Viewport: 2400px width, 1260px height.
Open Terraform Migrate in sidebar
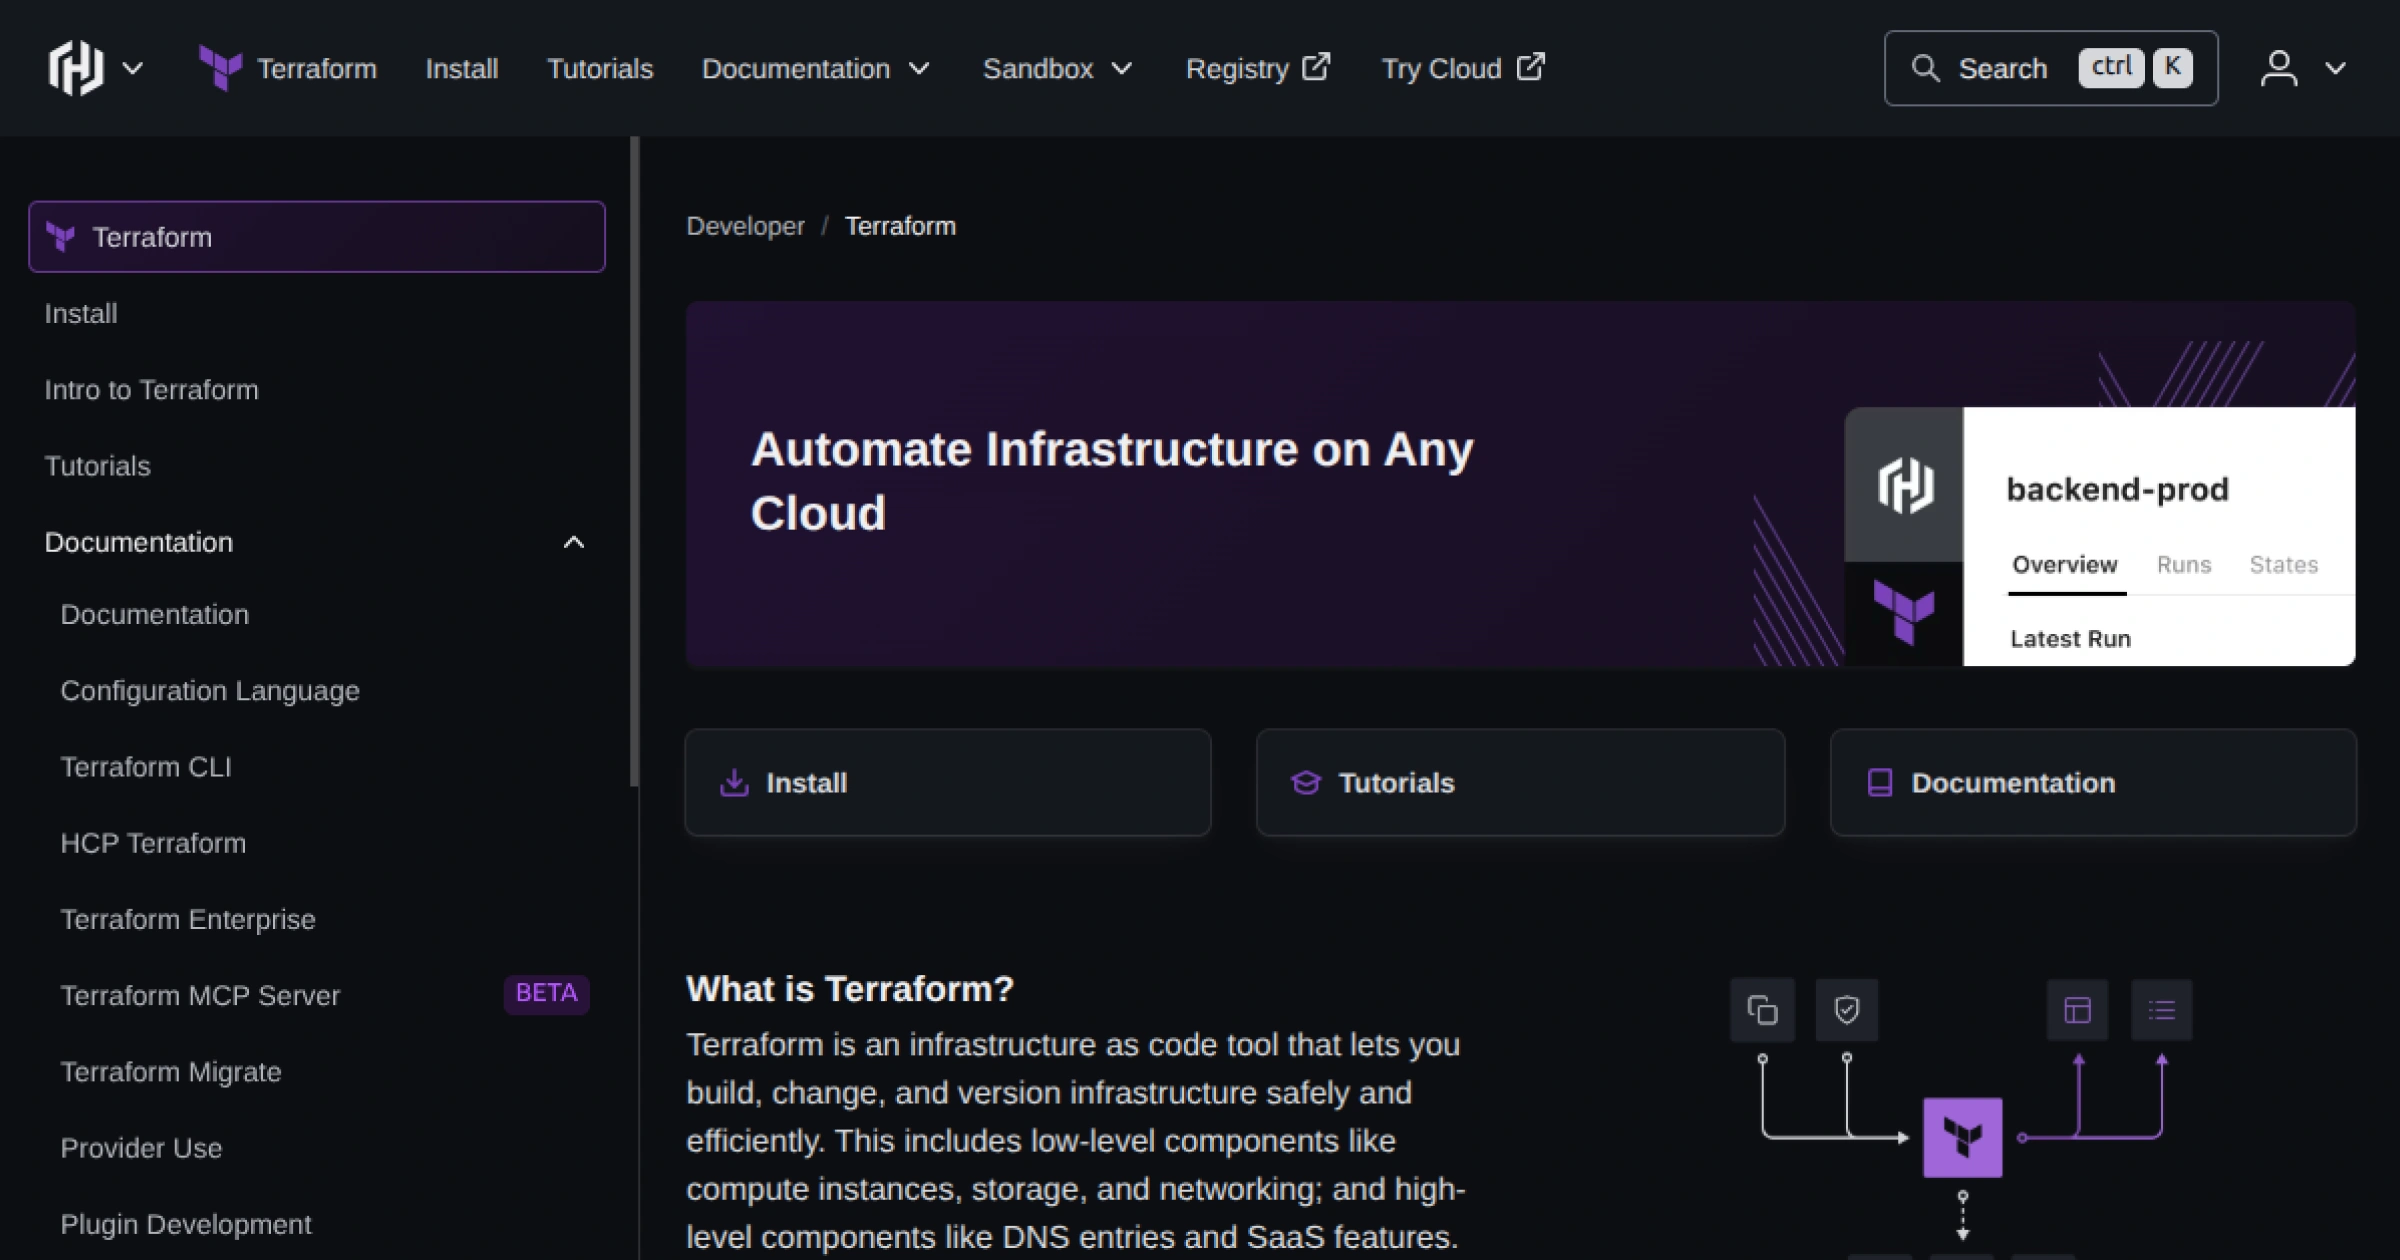pos(171,1072)
